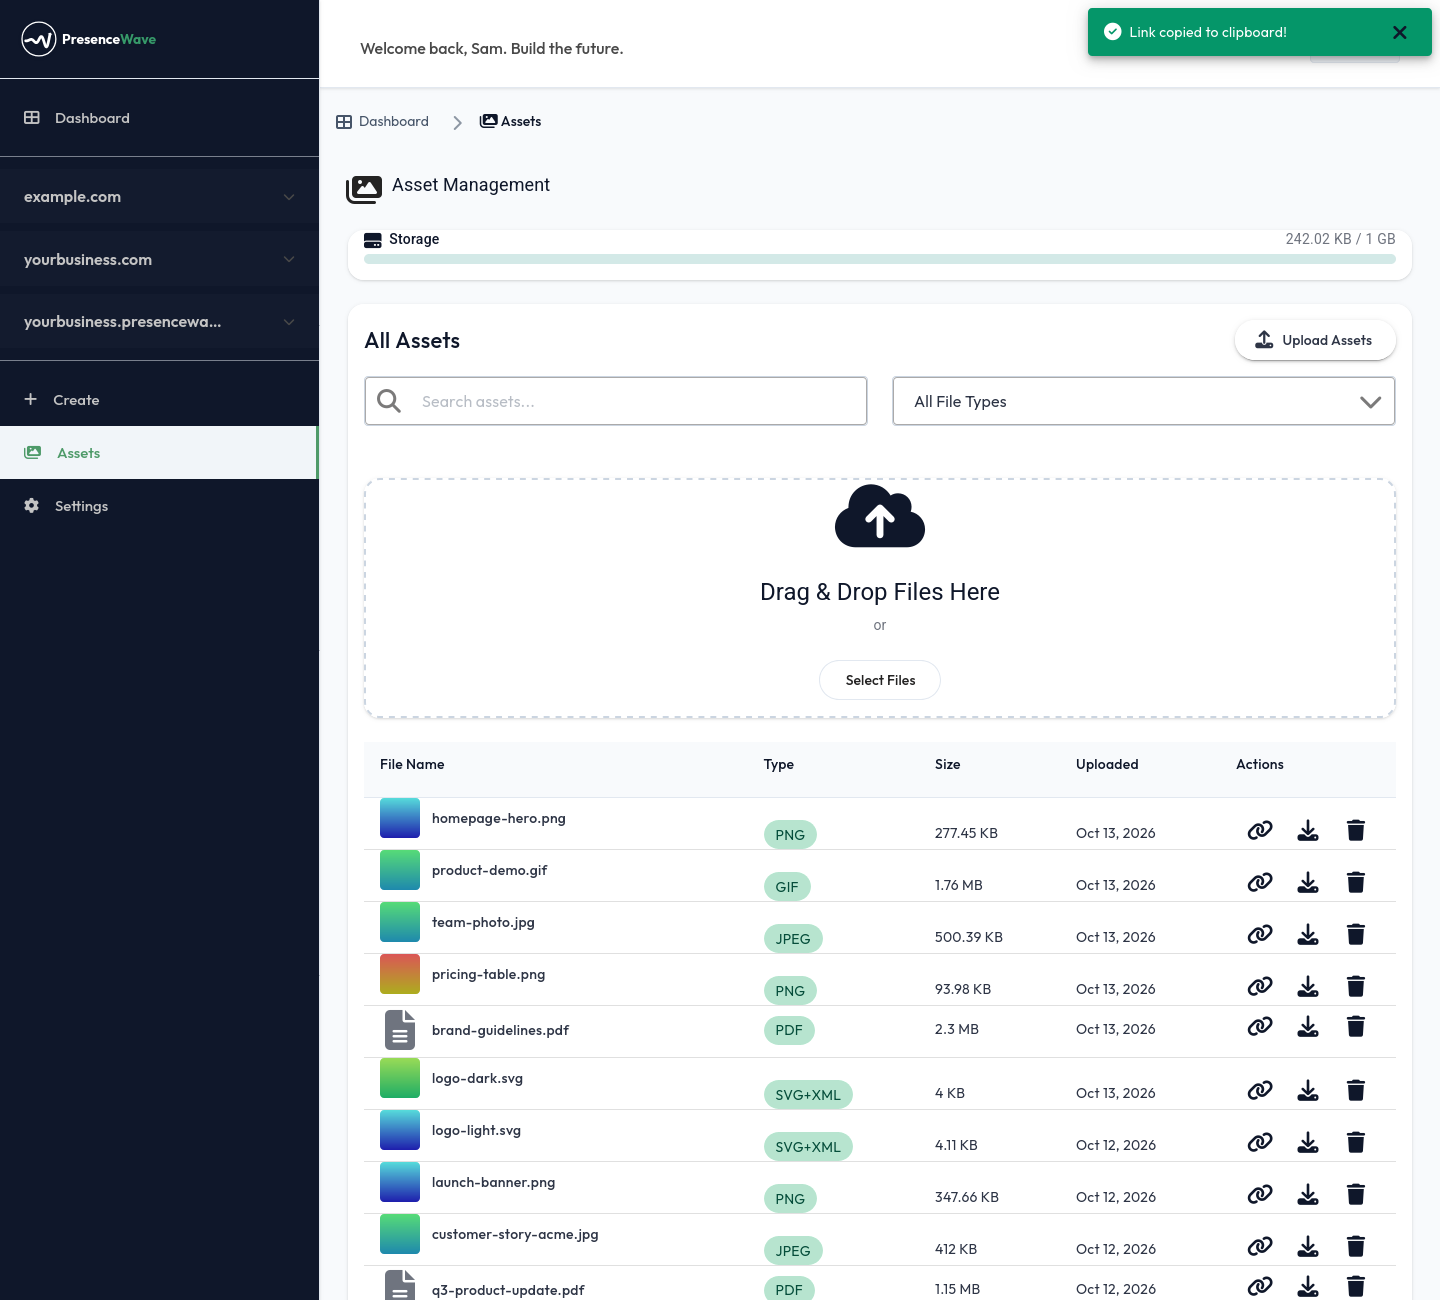Copy link for pricing-table.png
This screenshot has height=1300, width=1440.
point(1260,986)
